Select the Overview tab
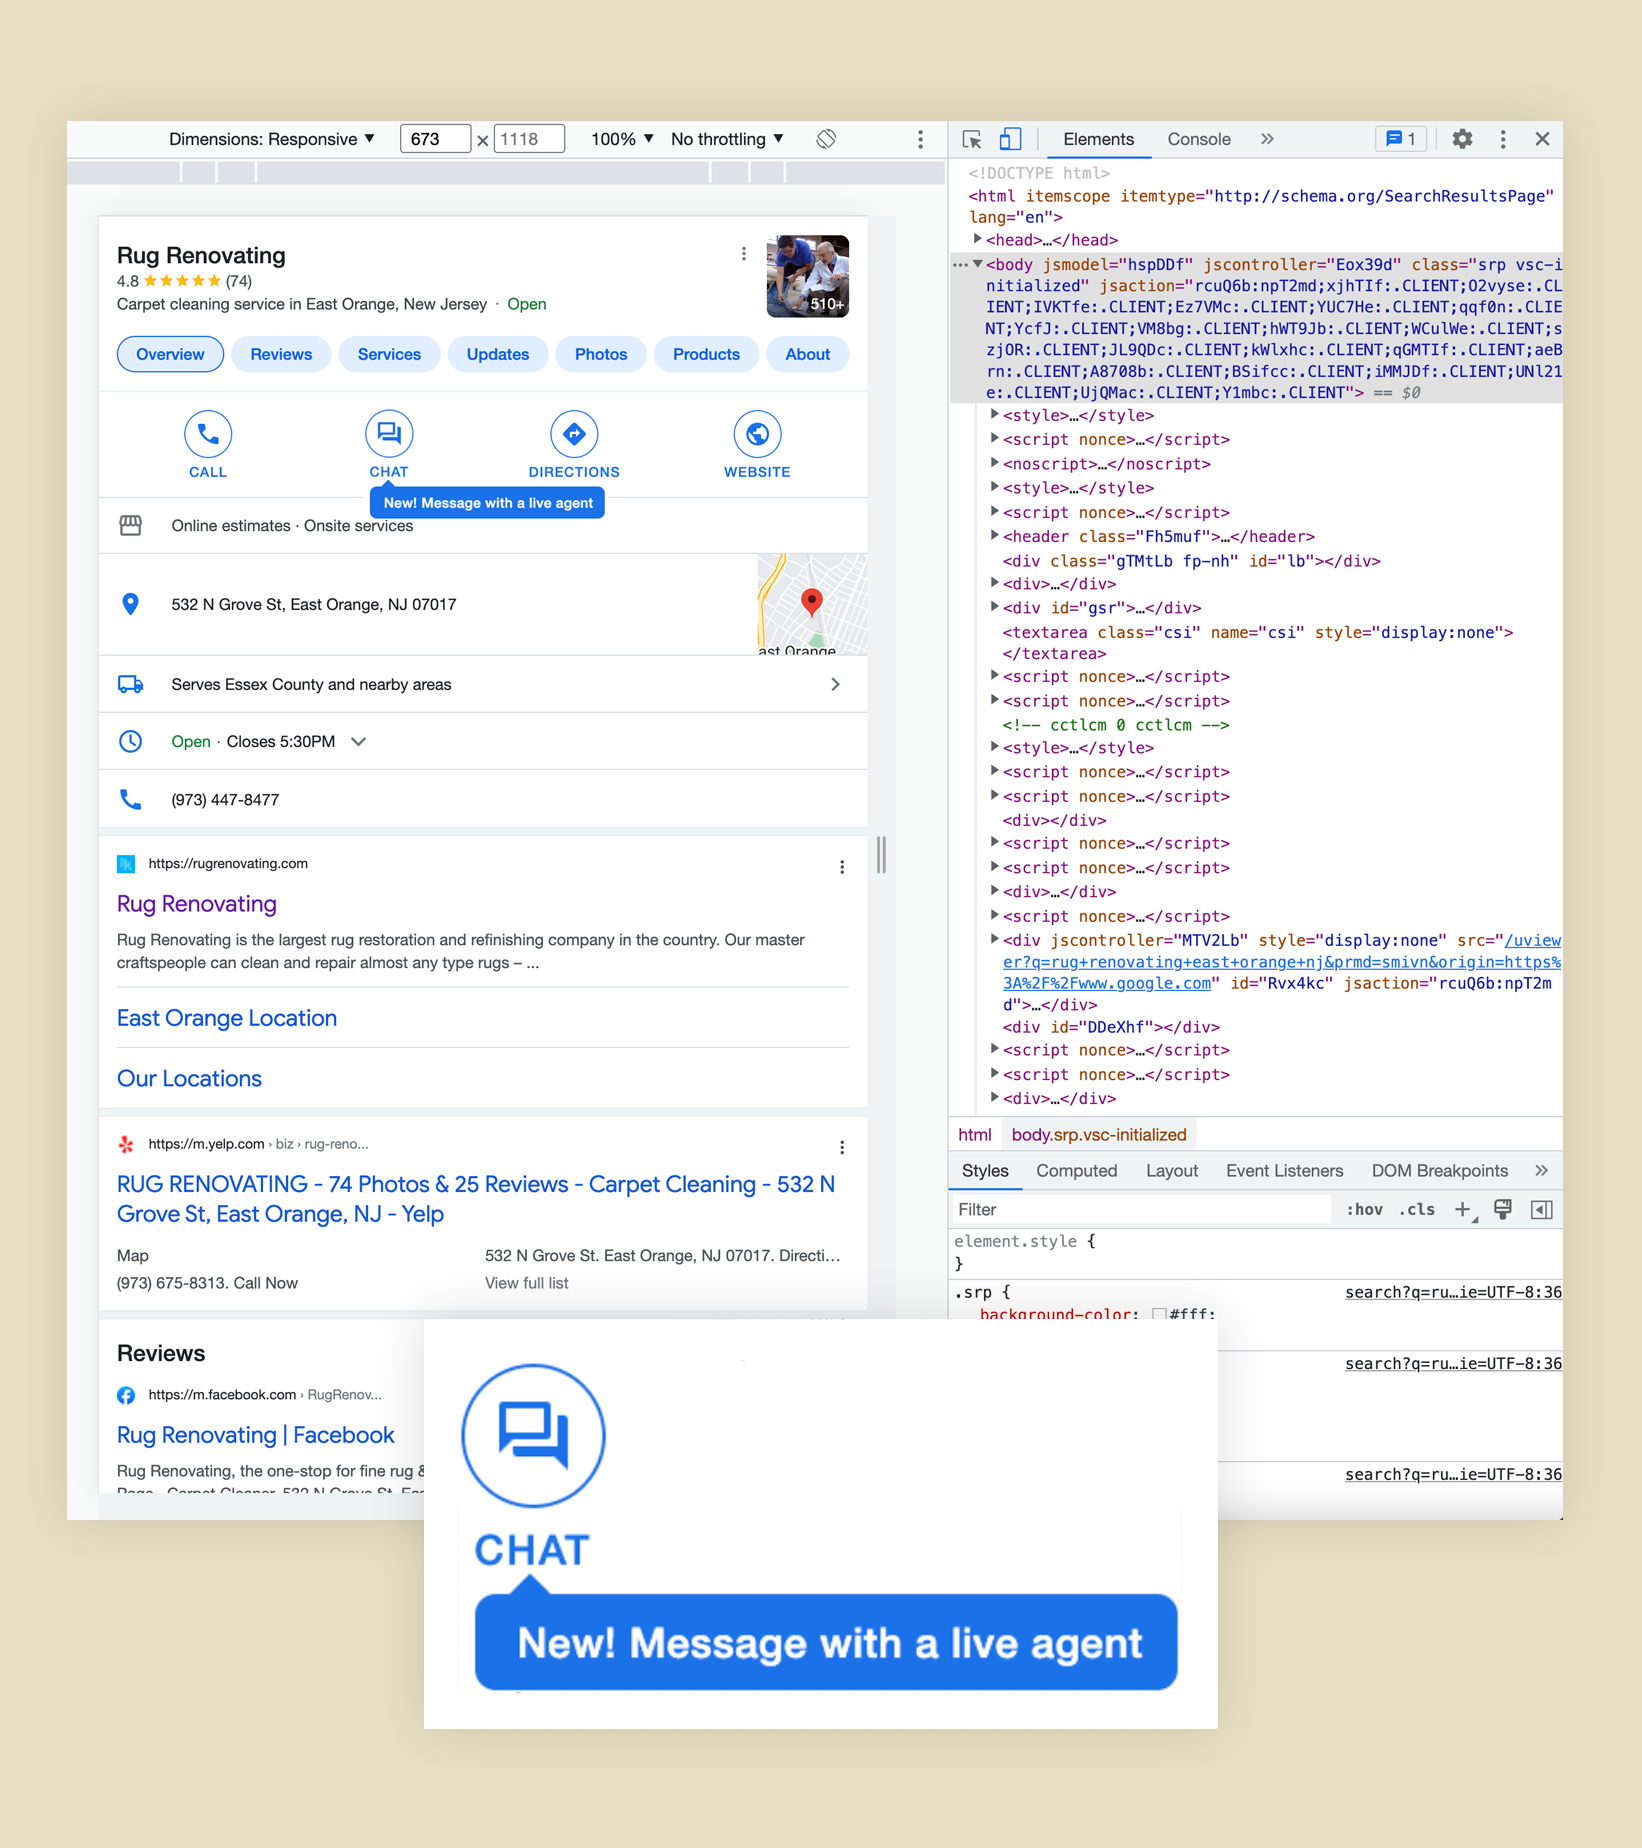Viewport: 1642px width, 1848px height. (x=170, y=354)
